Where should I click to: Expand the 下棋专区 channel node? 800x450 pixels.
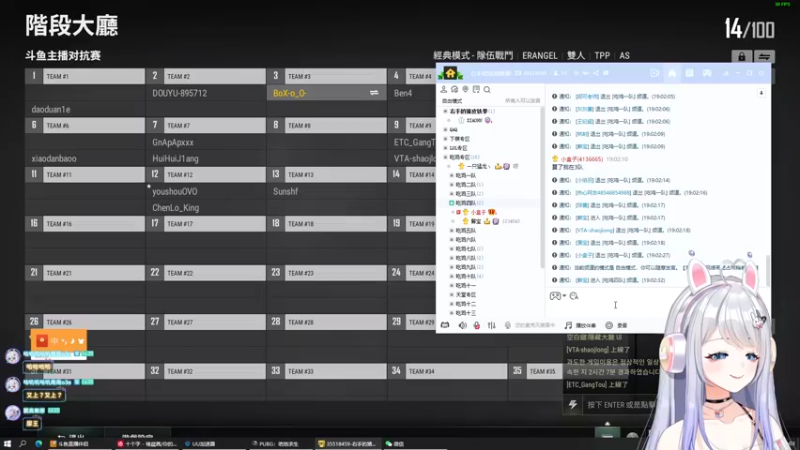445,139
